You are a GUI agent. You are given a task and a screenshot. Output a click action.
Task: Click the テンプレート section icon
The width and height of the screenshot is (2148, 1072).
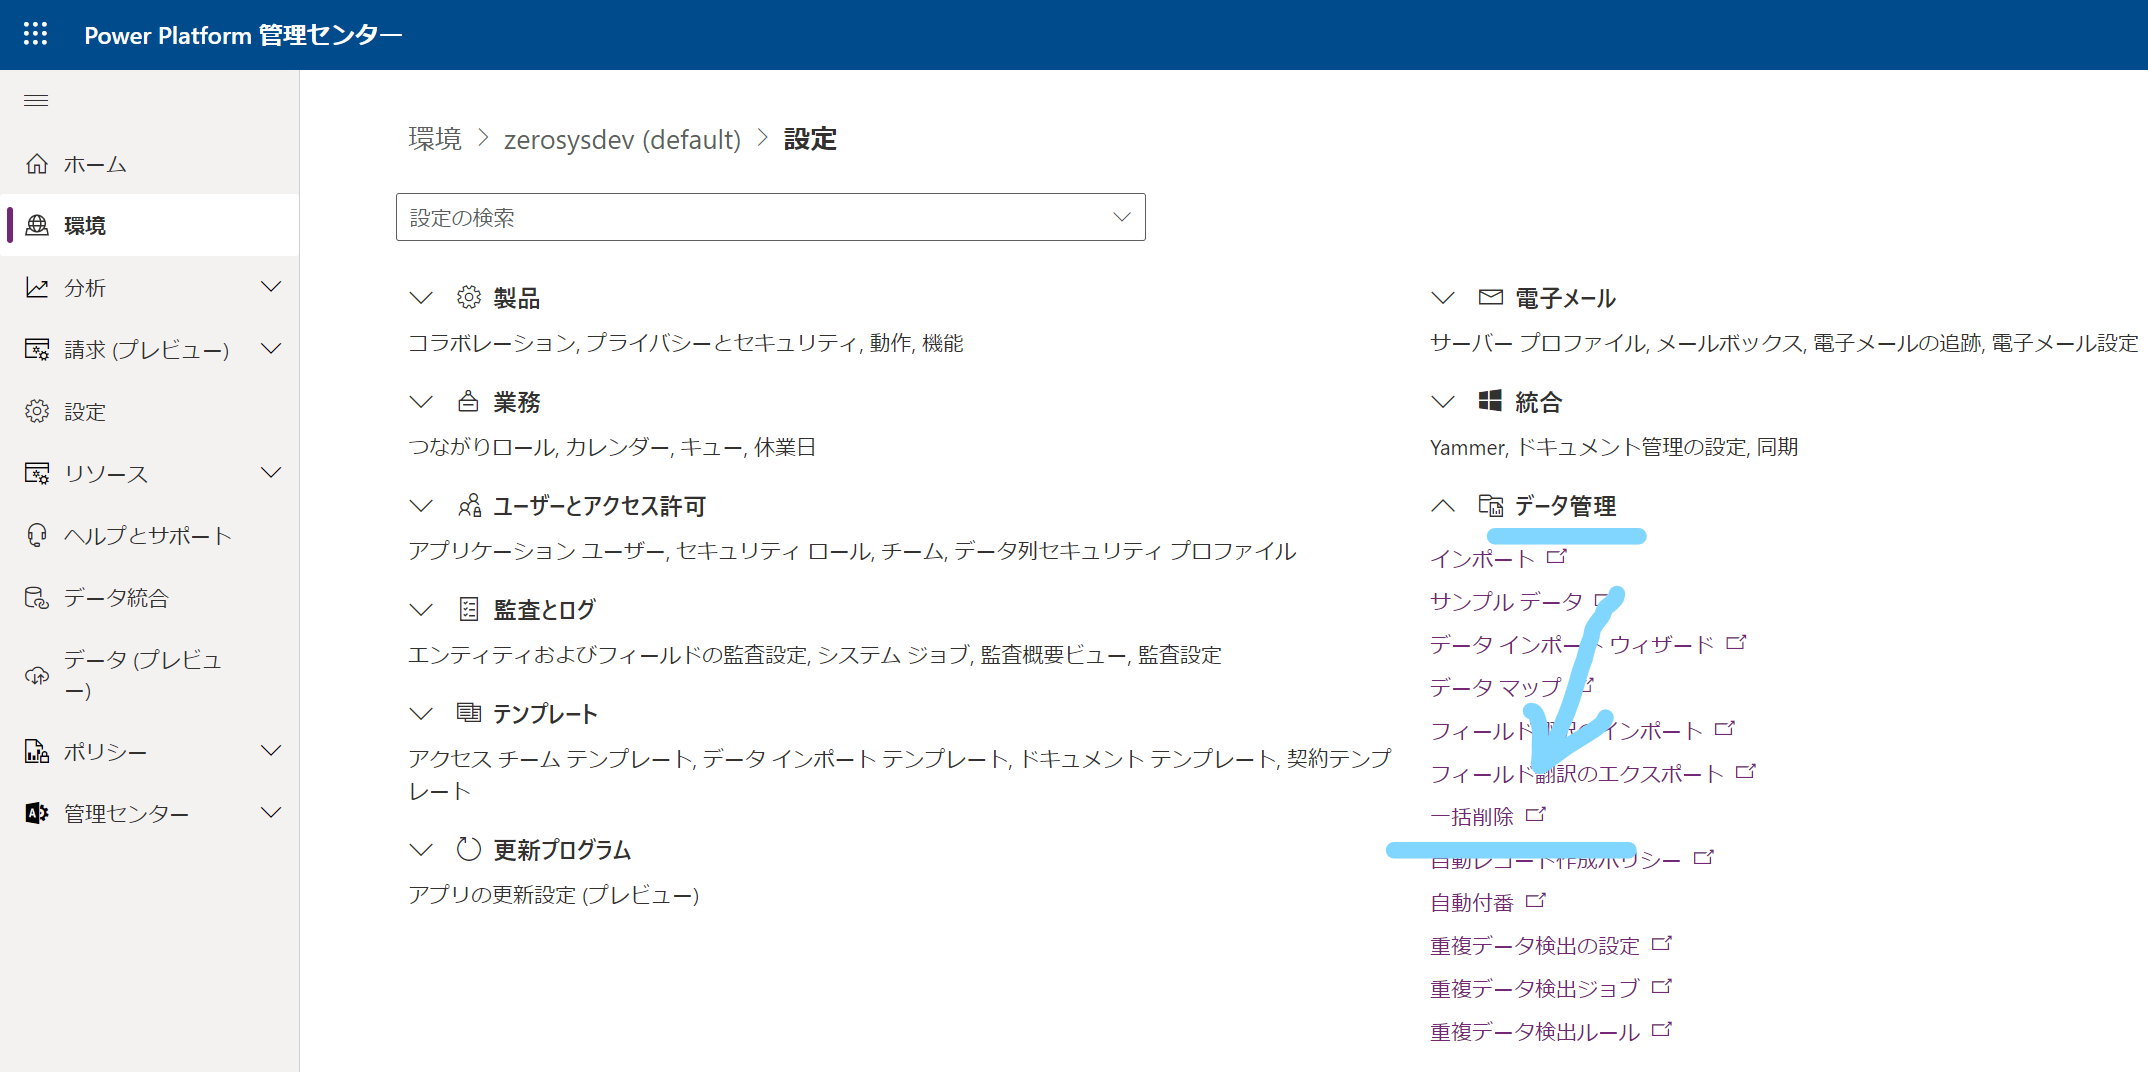[469, 713]
